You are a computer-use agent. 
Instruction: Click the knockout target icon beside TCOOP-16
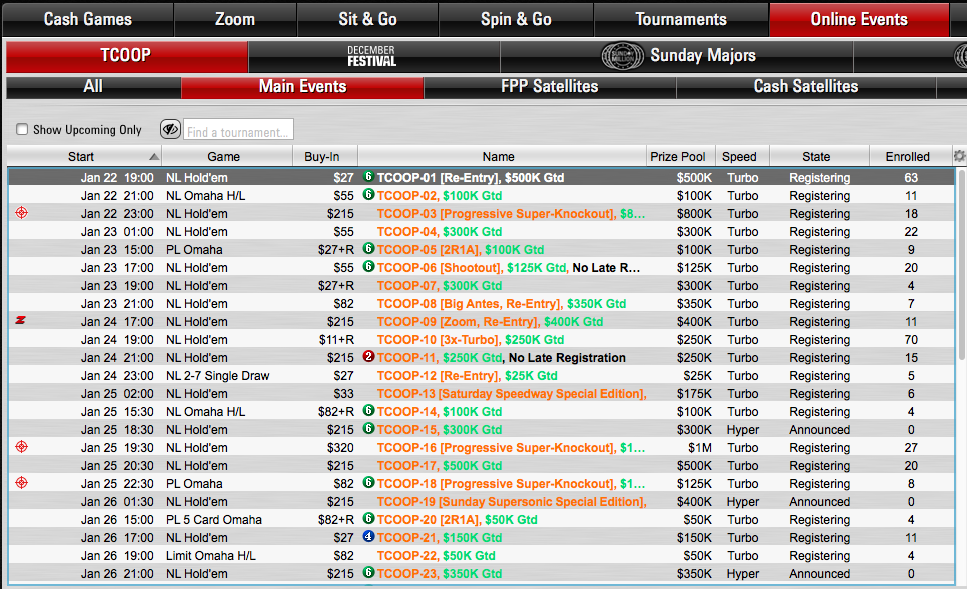pos(22,447)
